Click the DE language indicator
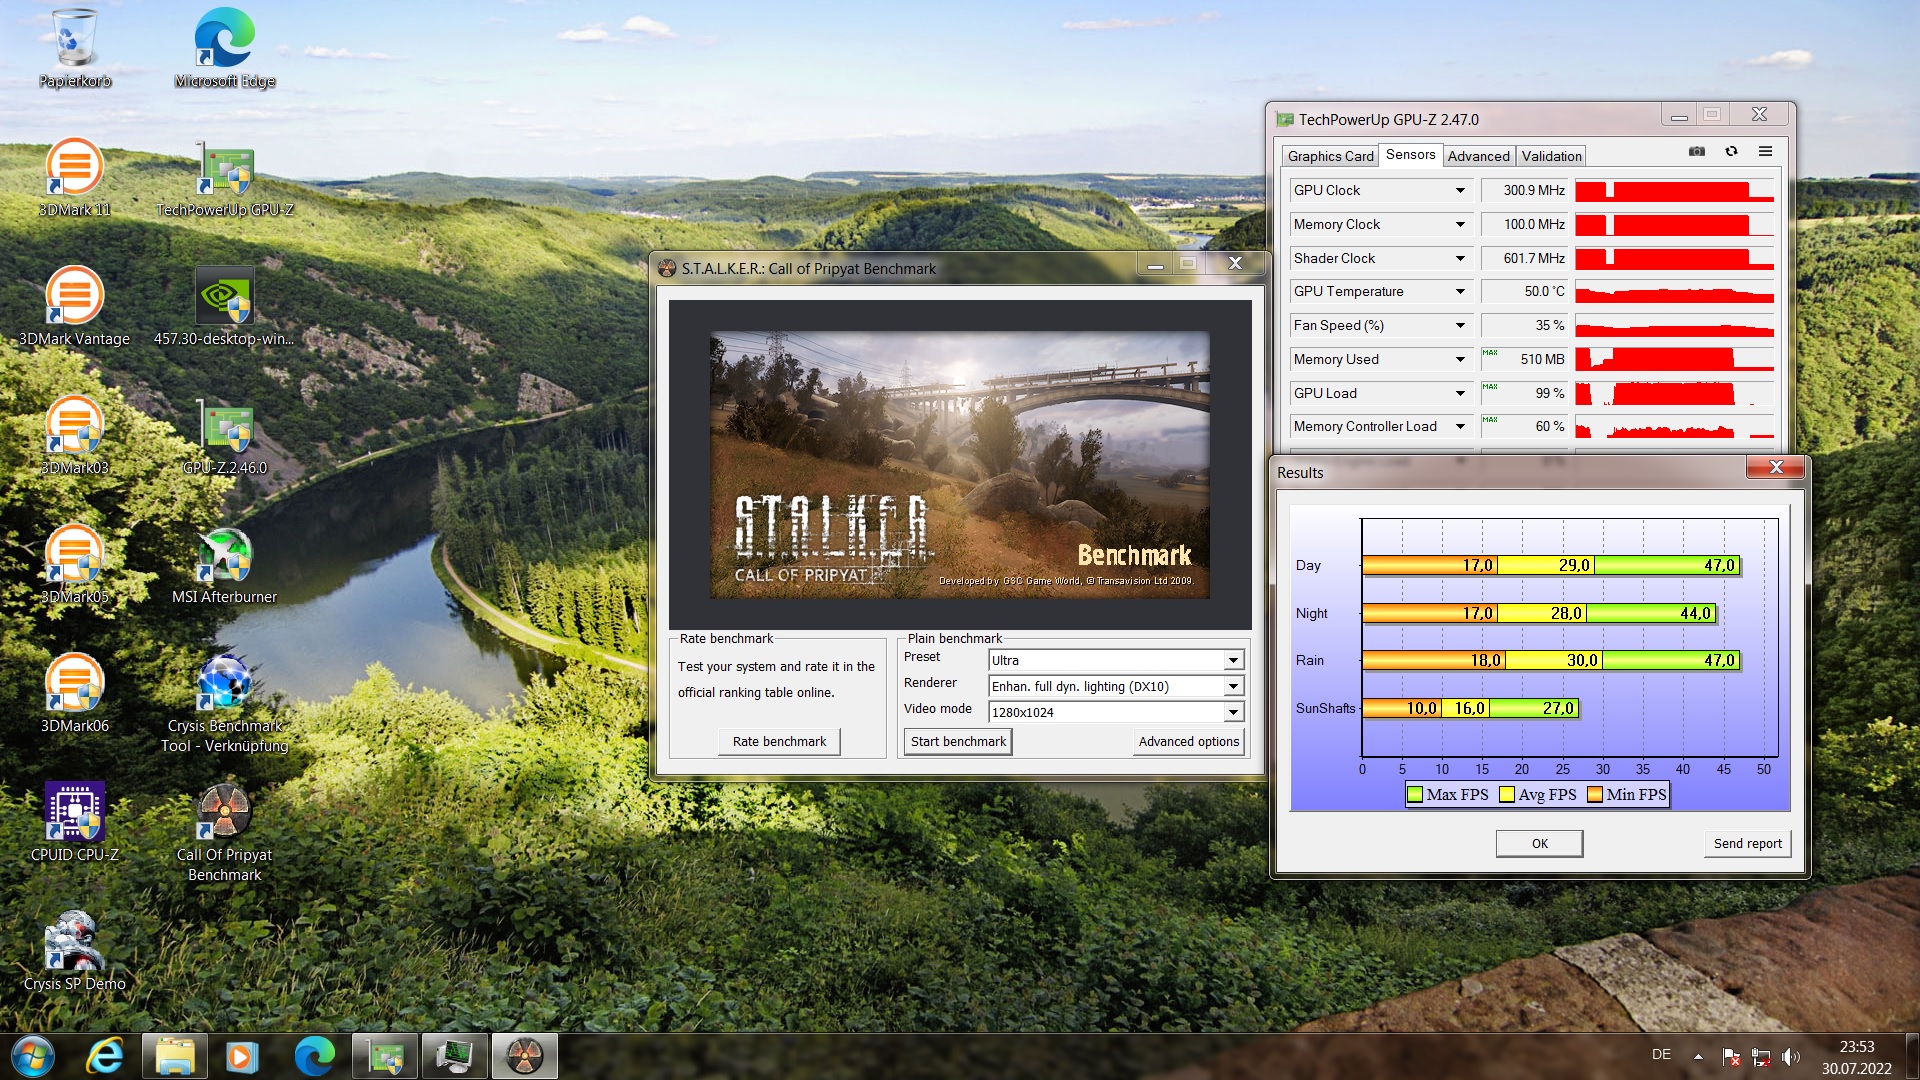 [x=1661, y=1054]
